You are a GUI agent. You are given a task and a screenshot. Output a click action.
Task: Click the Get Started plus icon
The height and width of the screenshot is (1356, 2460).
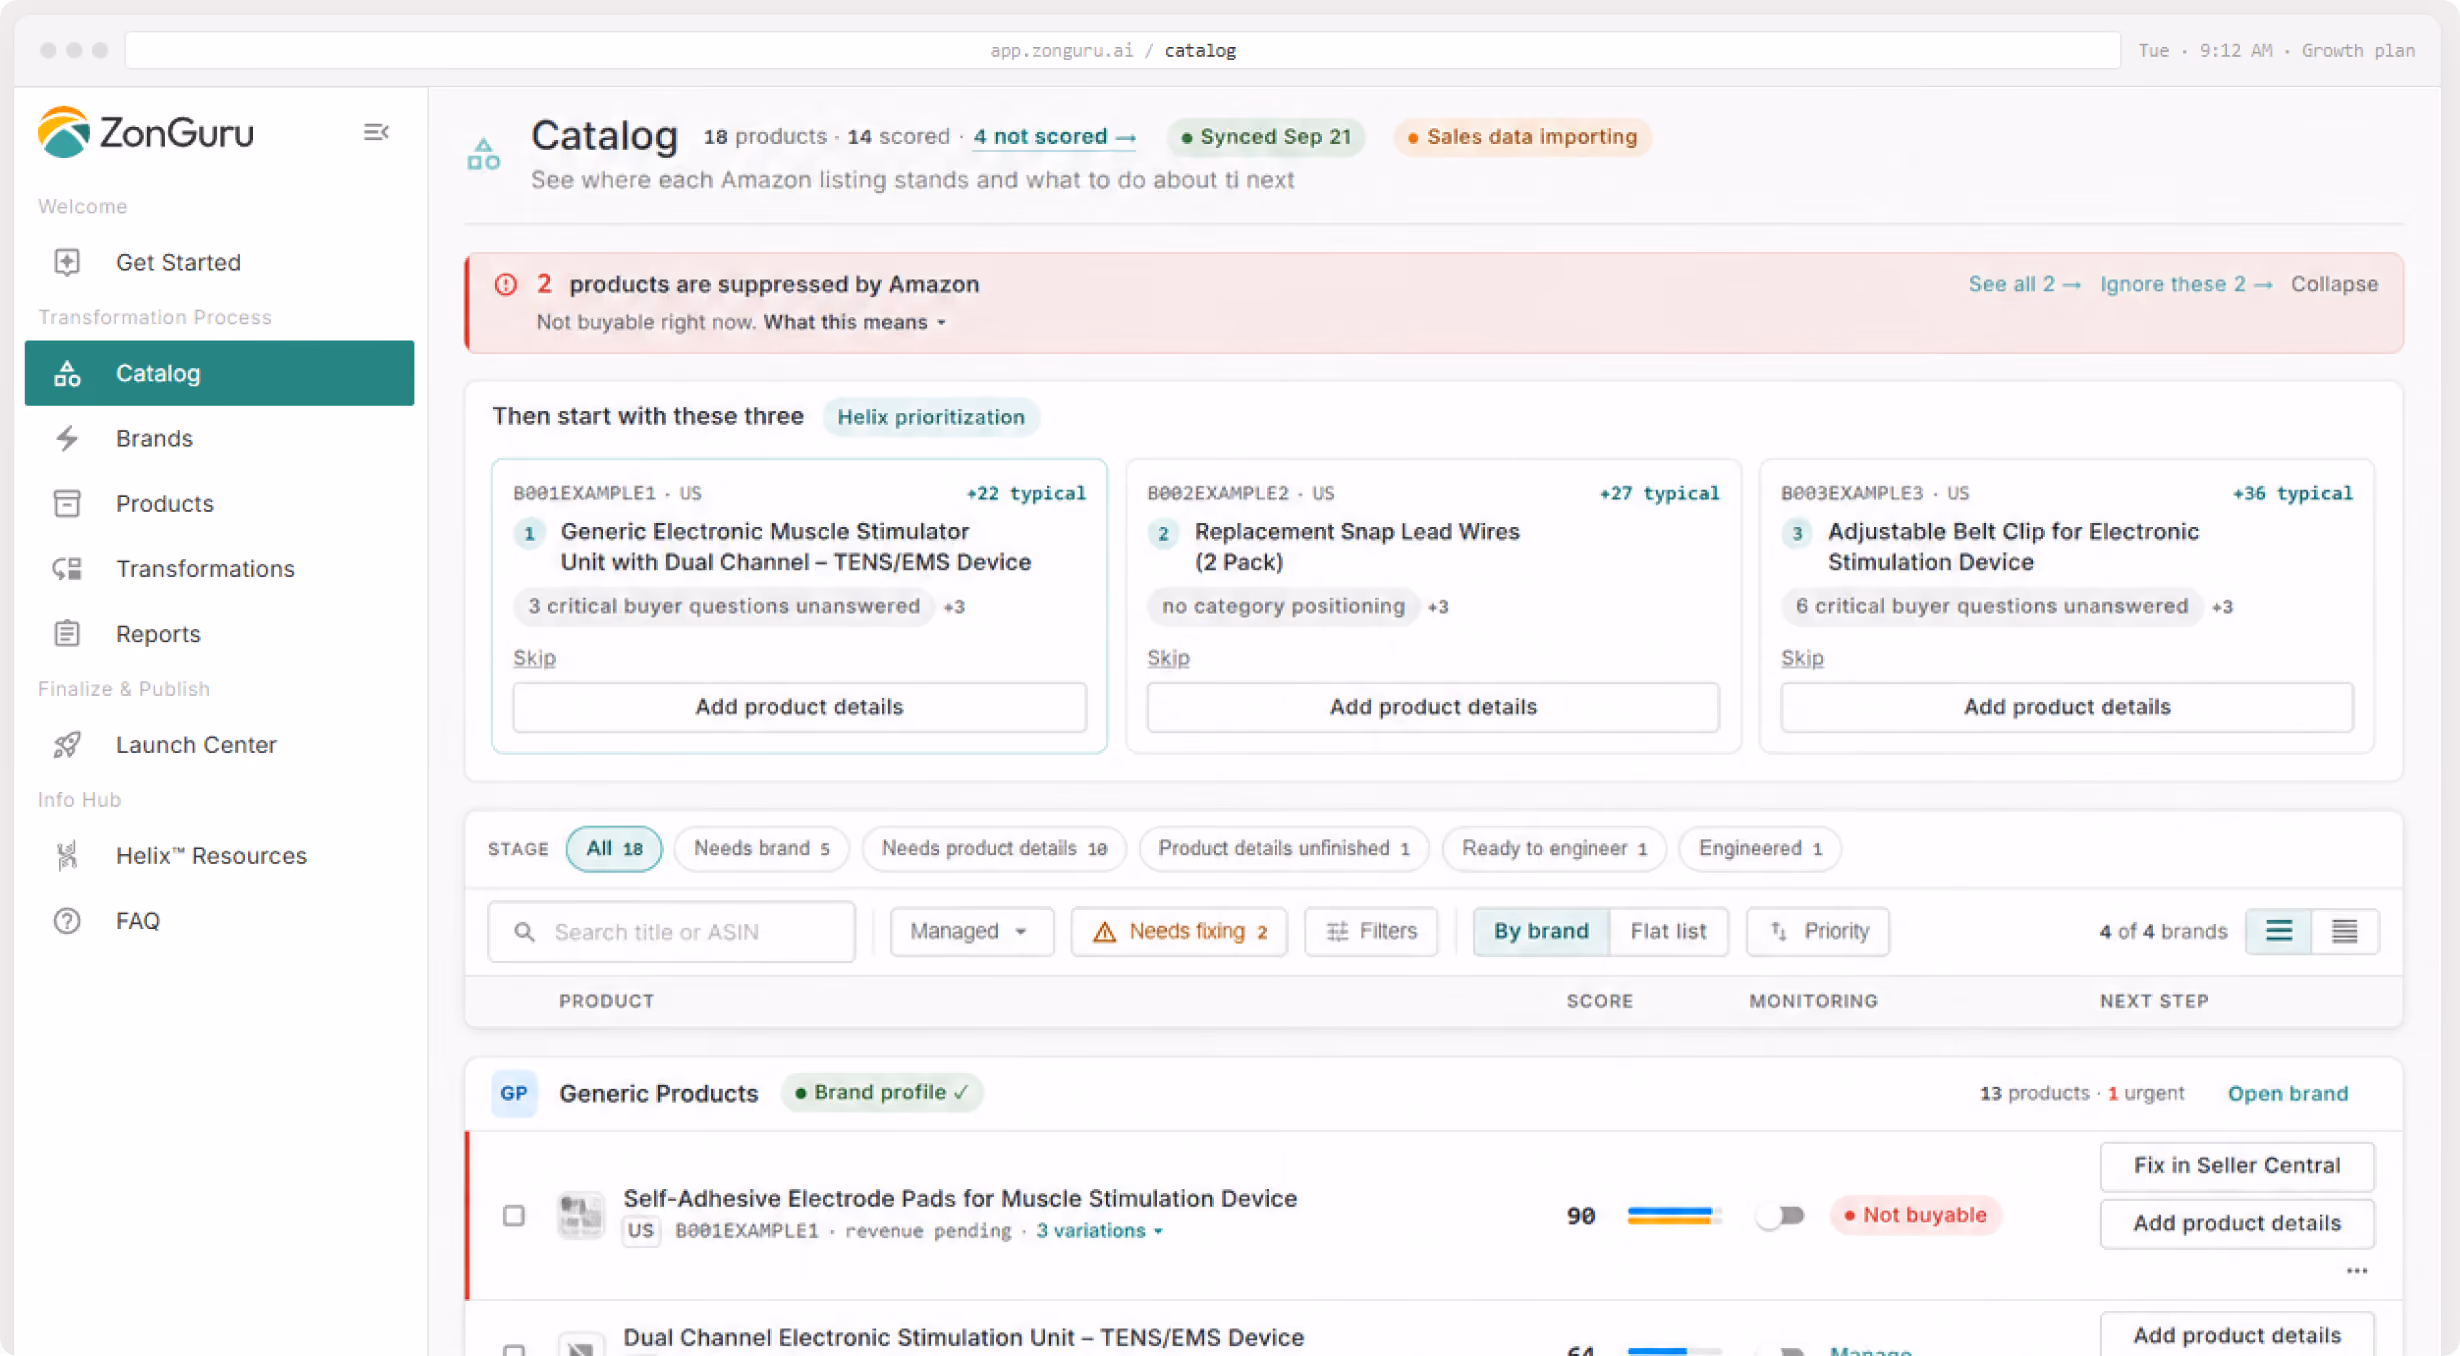coord(67,262)
